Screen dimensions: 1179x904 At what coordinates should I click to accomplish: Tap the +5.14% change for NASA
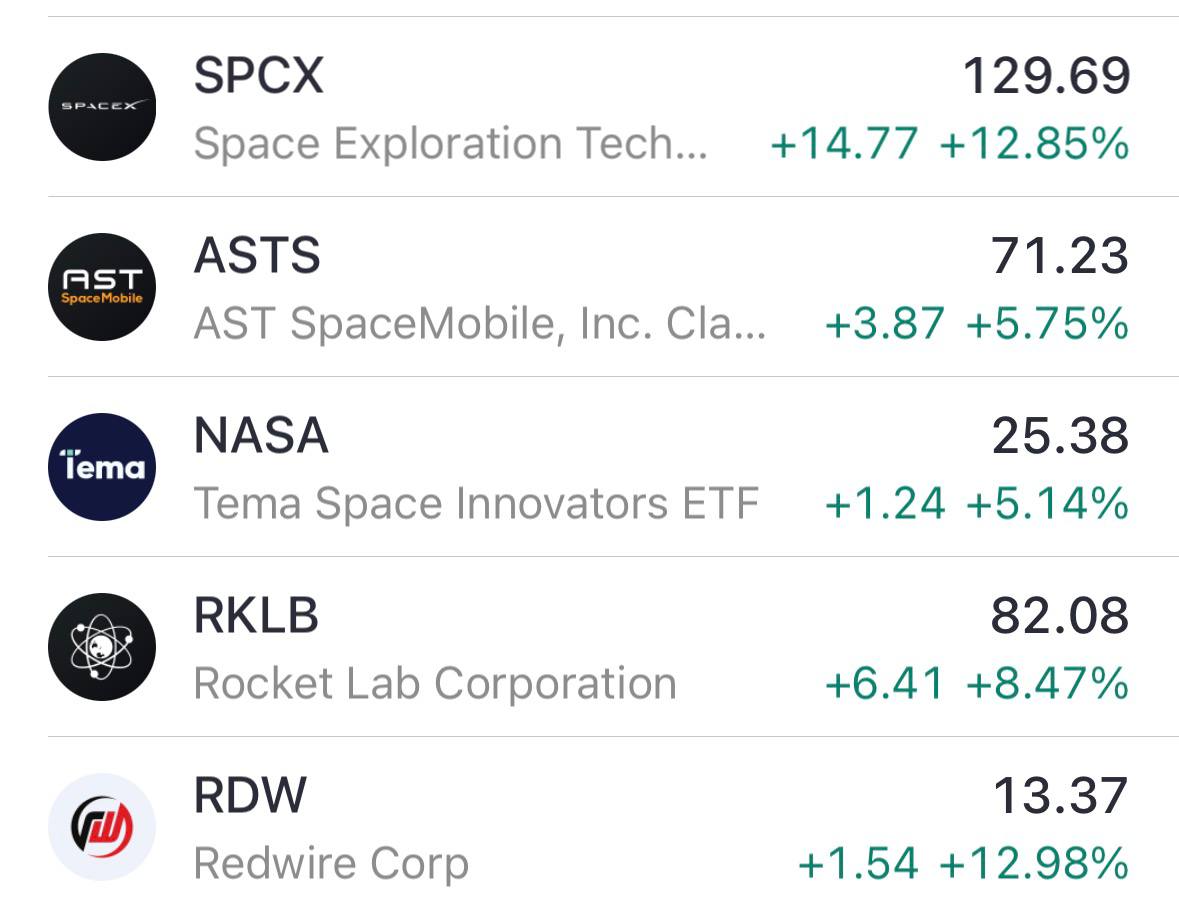click(1047, 503)
